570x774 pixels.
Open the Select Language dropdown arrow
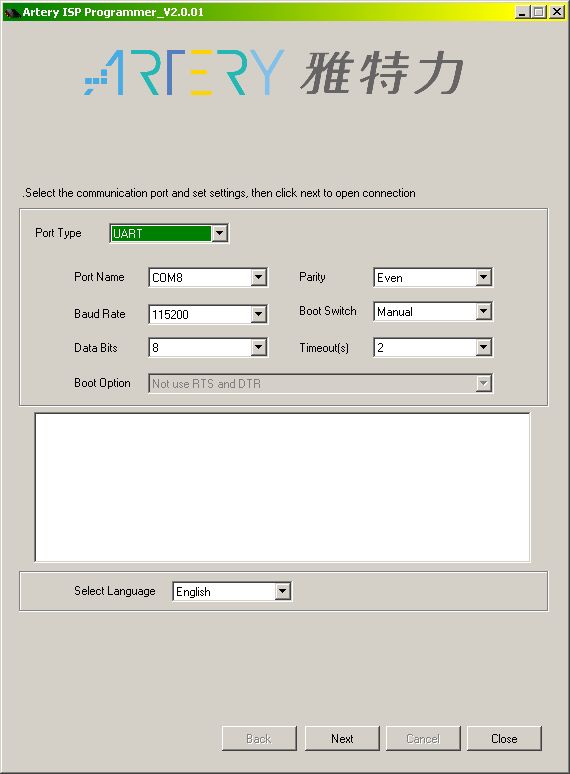(x=282, y=591)
